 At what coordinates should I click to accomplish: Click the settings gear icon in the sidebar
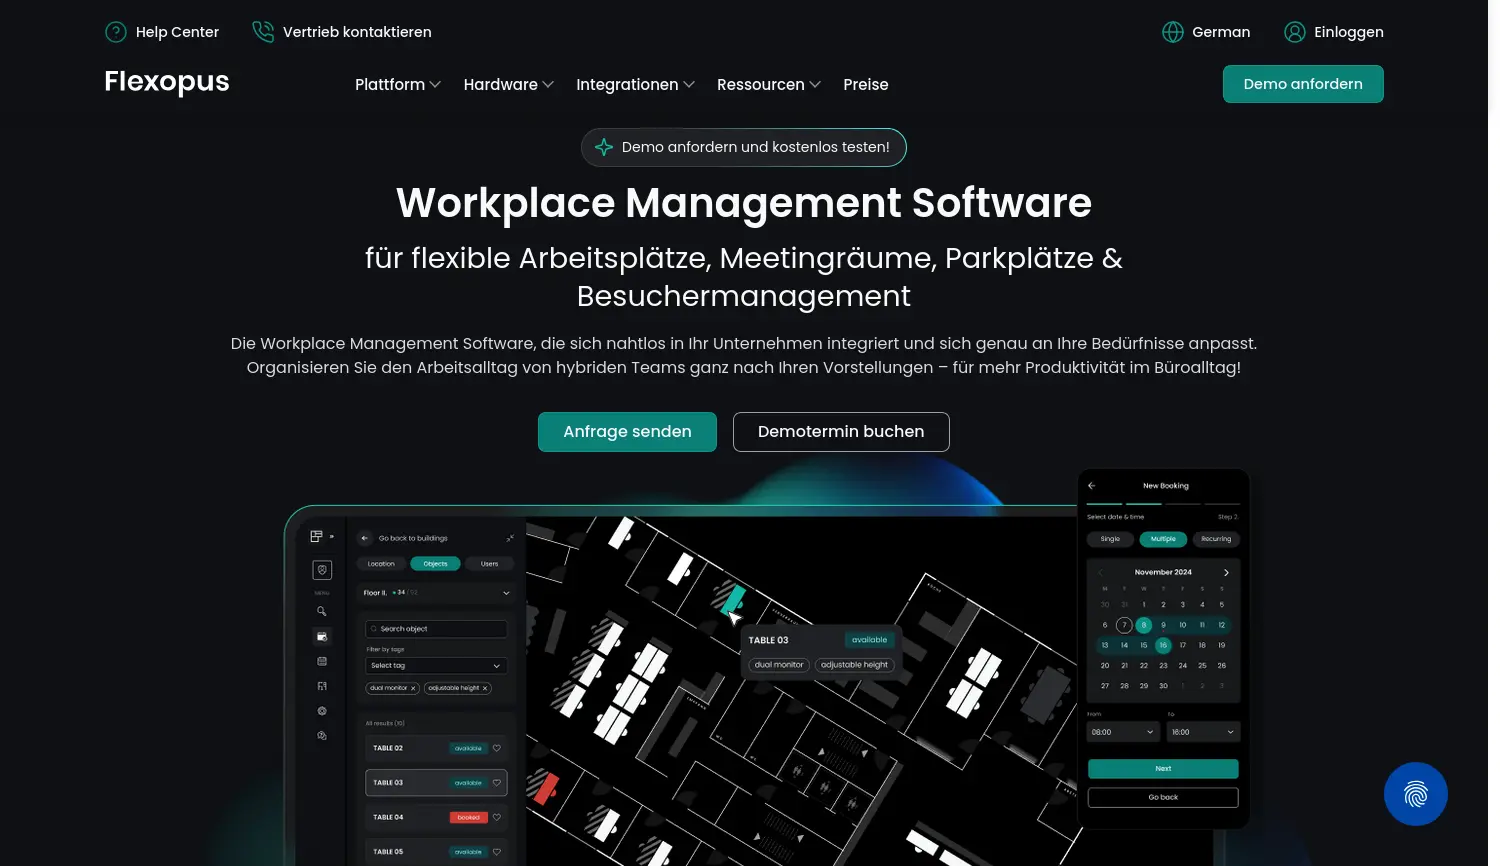[x=322, y=710]
